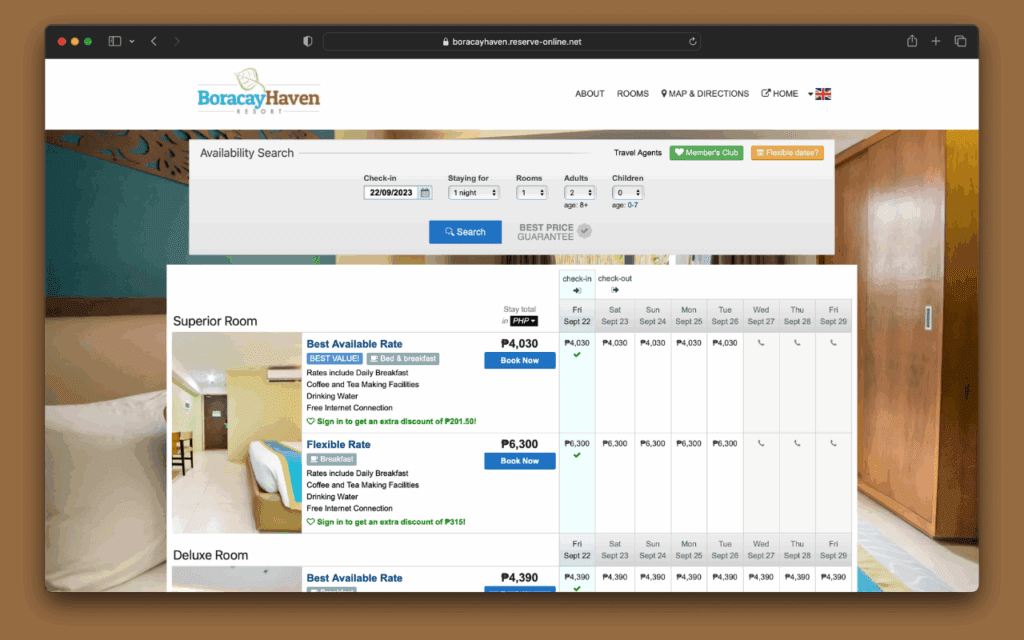Open the check-in calendar picker icon
Screen dimensions: 1024x640
tap(425, 193)
